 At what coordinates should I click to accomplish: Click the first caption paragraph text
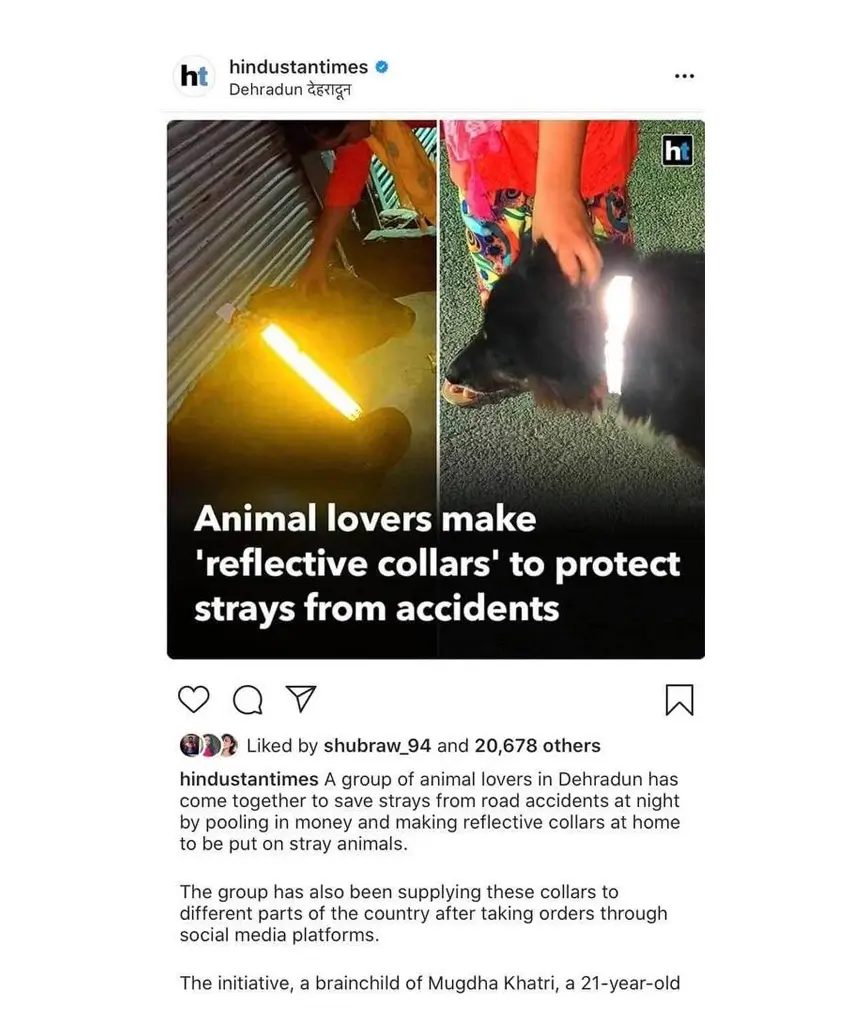[430, 812]
